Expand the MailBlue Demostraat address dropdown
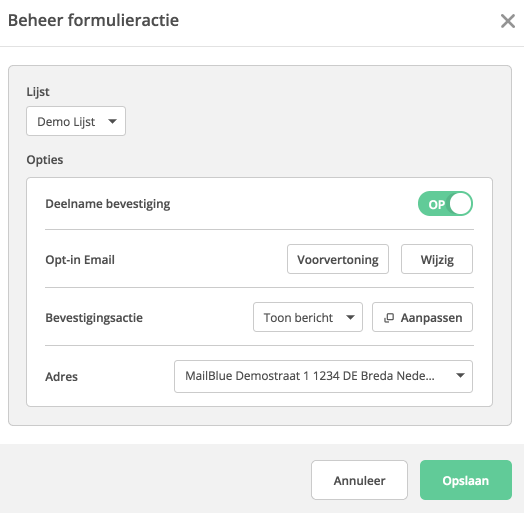Screen dimensions: 524x513 pos(323,376)
